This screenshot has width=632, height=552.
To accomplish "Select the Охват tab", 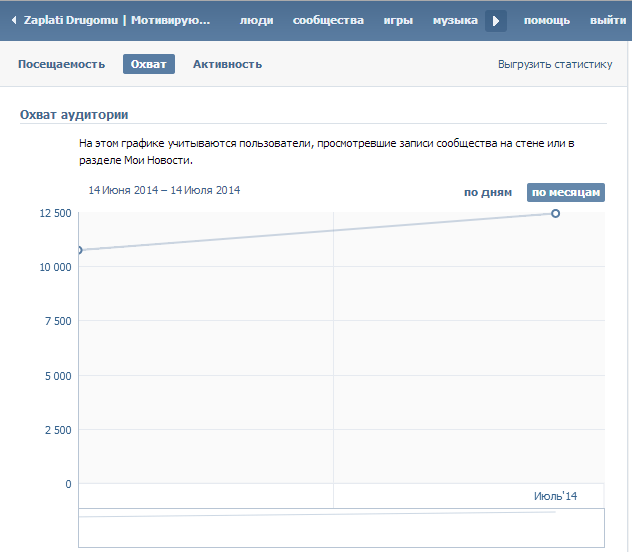I will tap(149, 64).
